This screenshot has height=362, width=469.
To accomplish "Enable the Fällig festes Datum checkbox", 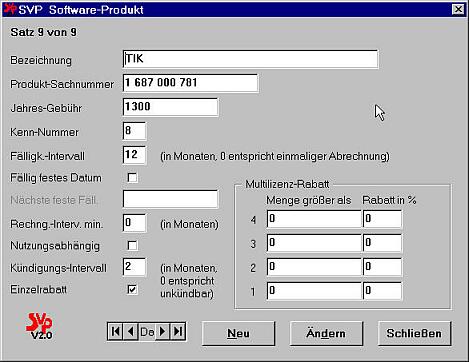I will tap(132, 177).
